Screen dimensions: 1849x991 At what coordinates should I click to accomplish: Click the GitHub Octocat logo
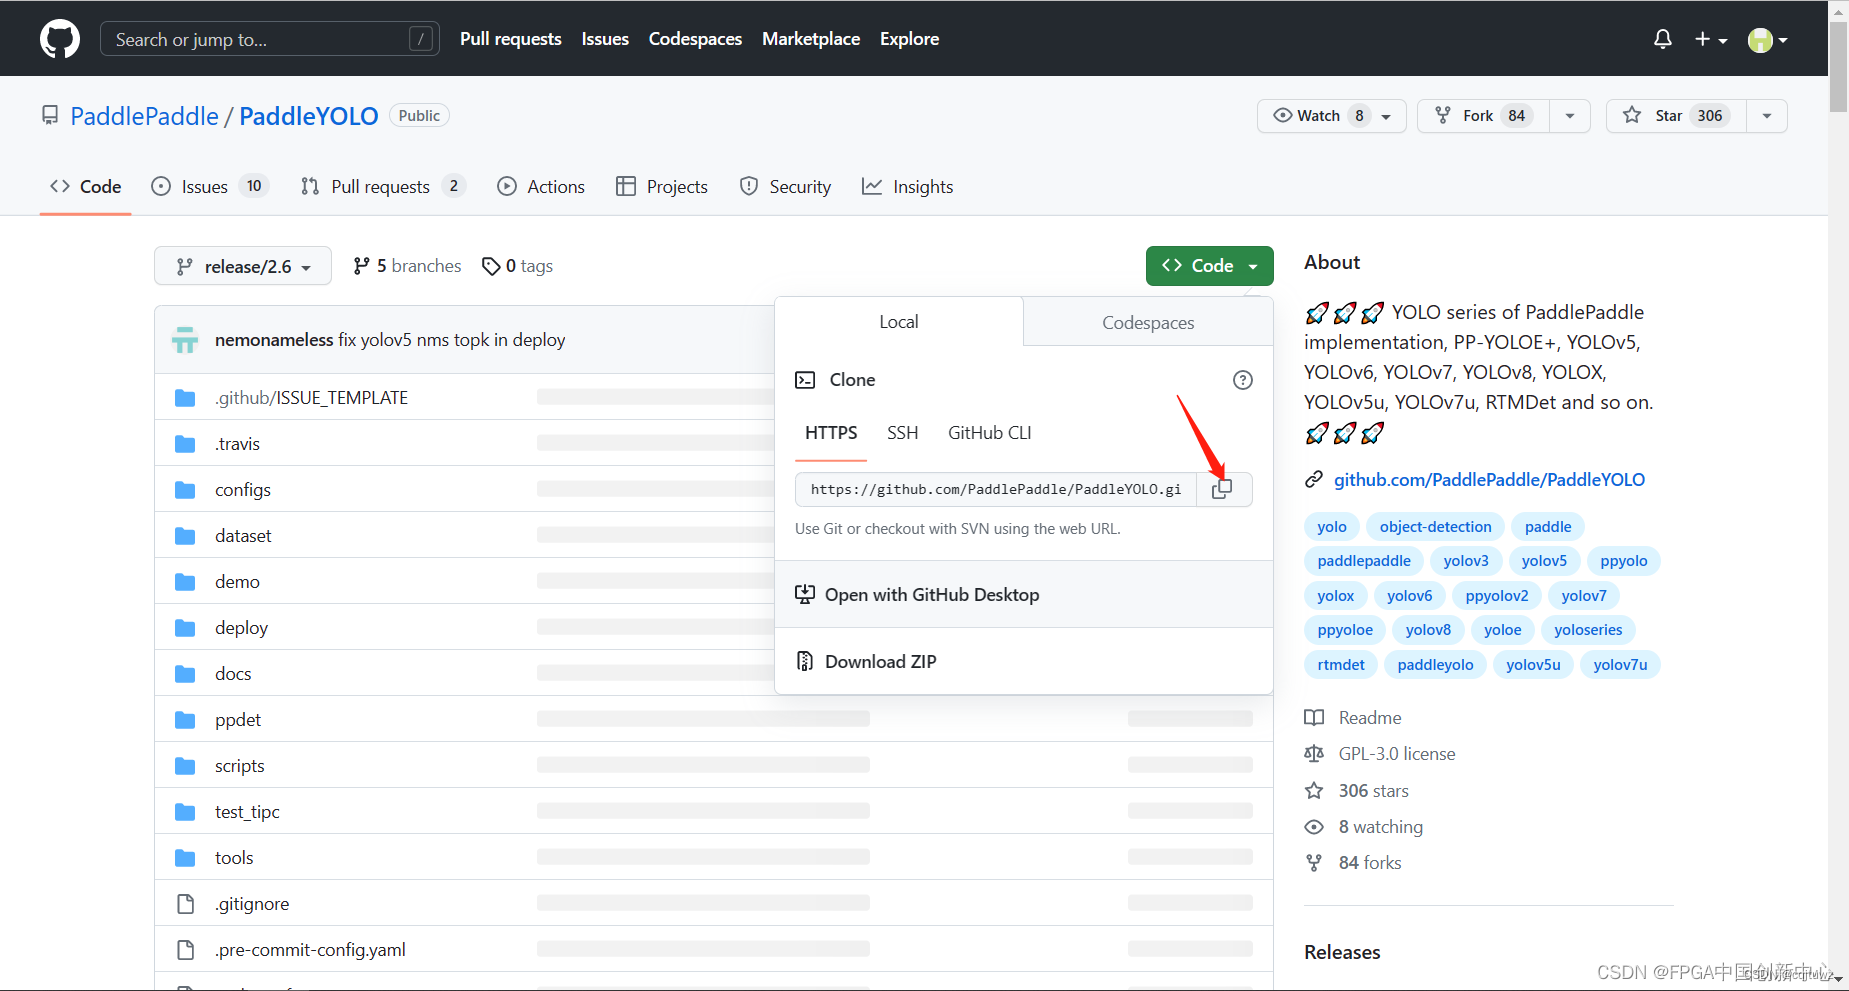coord(60,39)
